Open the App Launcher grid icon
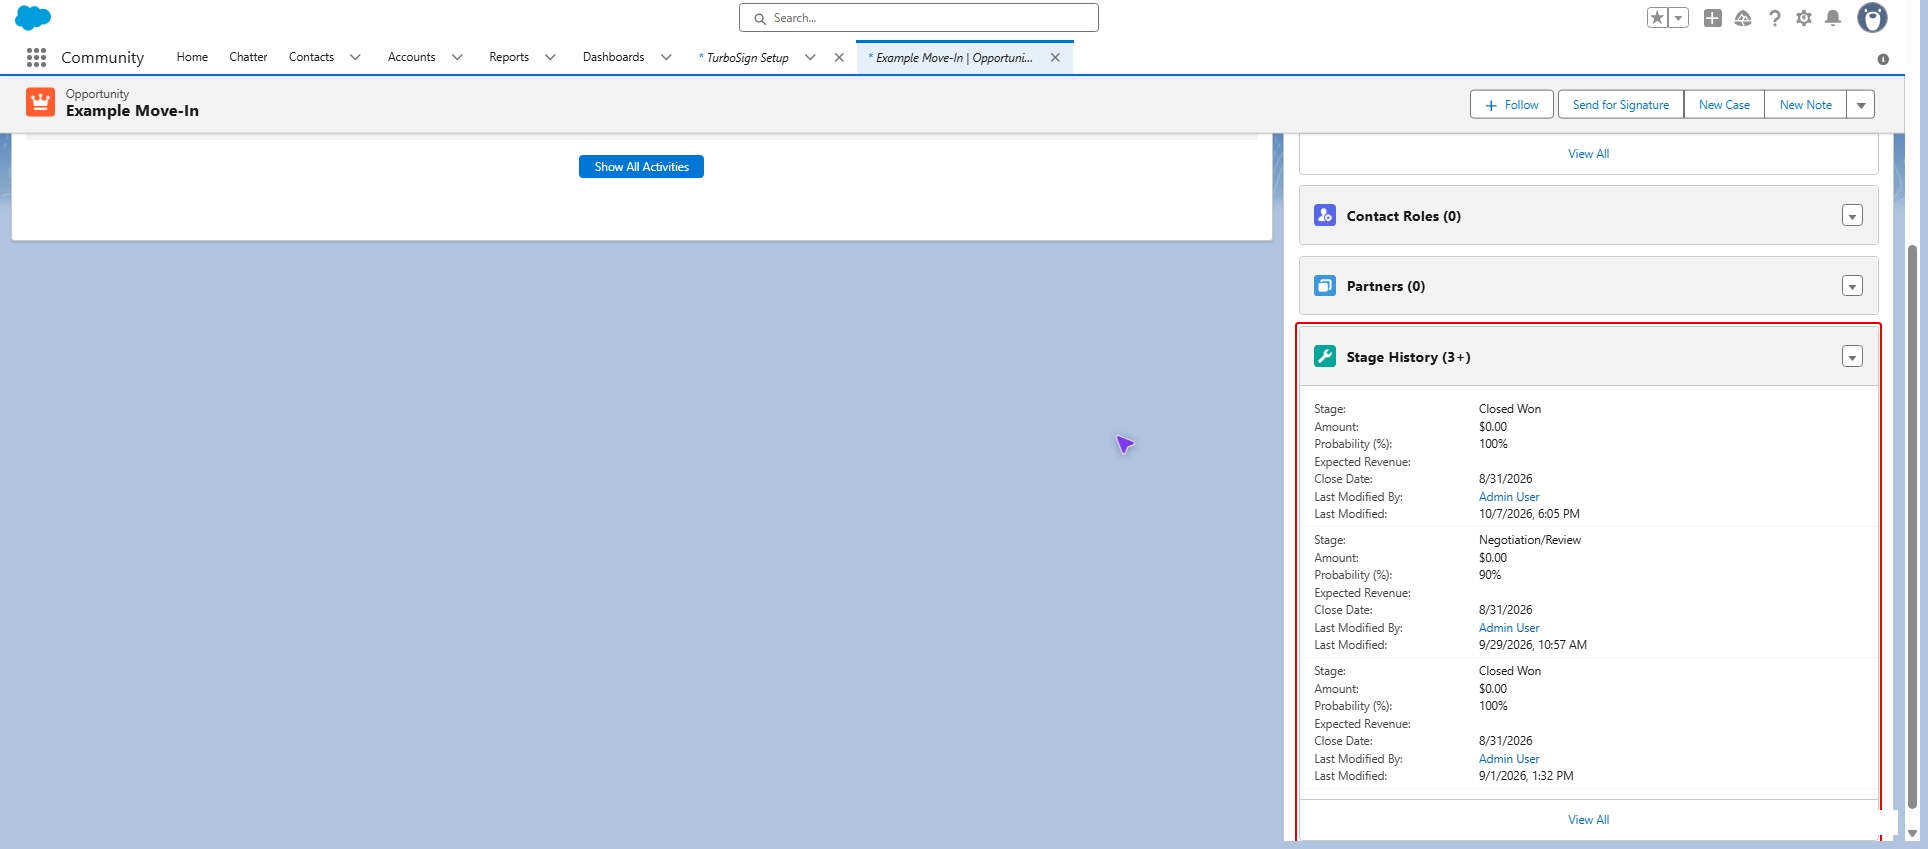 [x=37, y=57]
